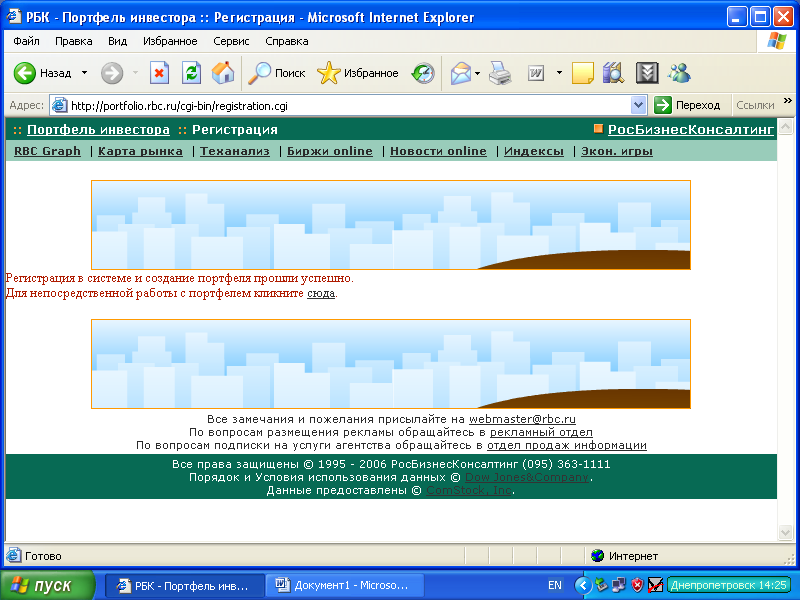Click the yellow note Discuss icon
Viewport: 800px width, 600px height.
(583, 73)
